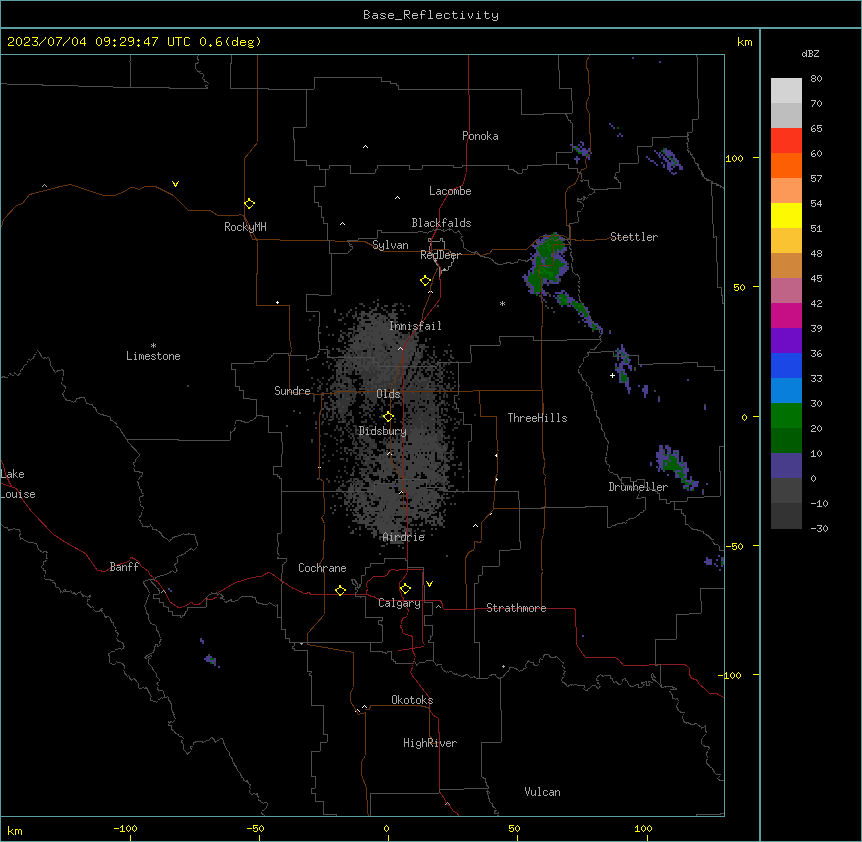This screenshot has width=862, height=842.
Task: Click the 100 tick on right axis
Action: (734, 158)
